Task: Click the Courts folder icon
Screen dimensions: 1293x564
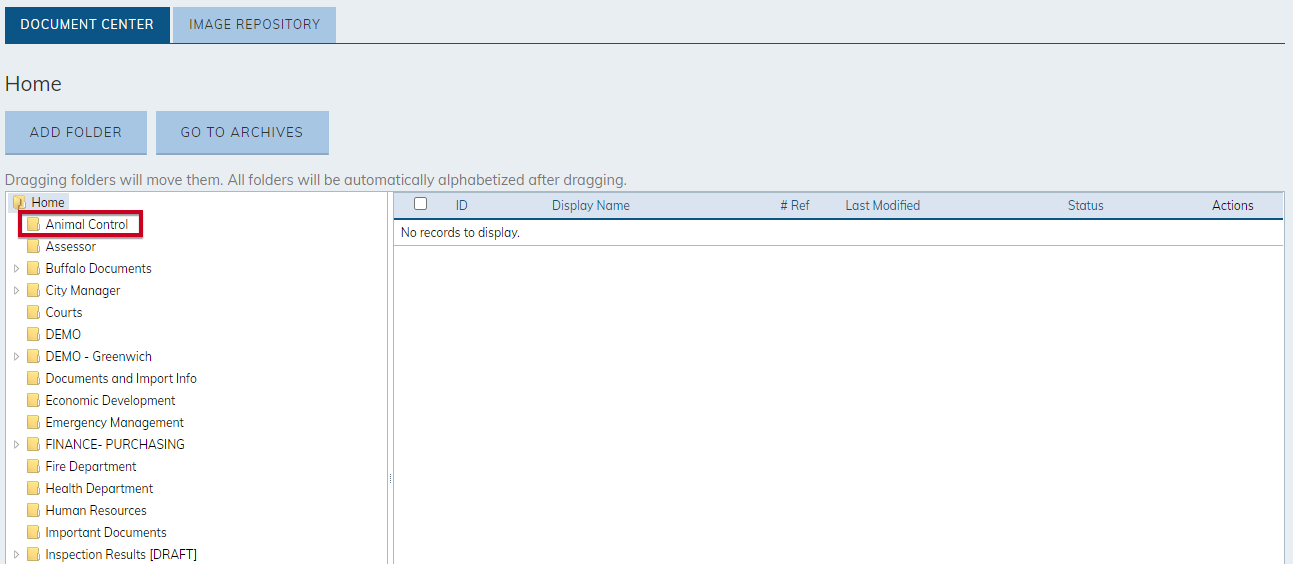Action: pyautogui.click(x=33, y=313)
